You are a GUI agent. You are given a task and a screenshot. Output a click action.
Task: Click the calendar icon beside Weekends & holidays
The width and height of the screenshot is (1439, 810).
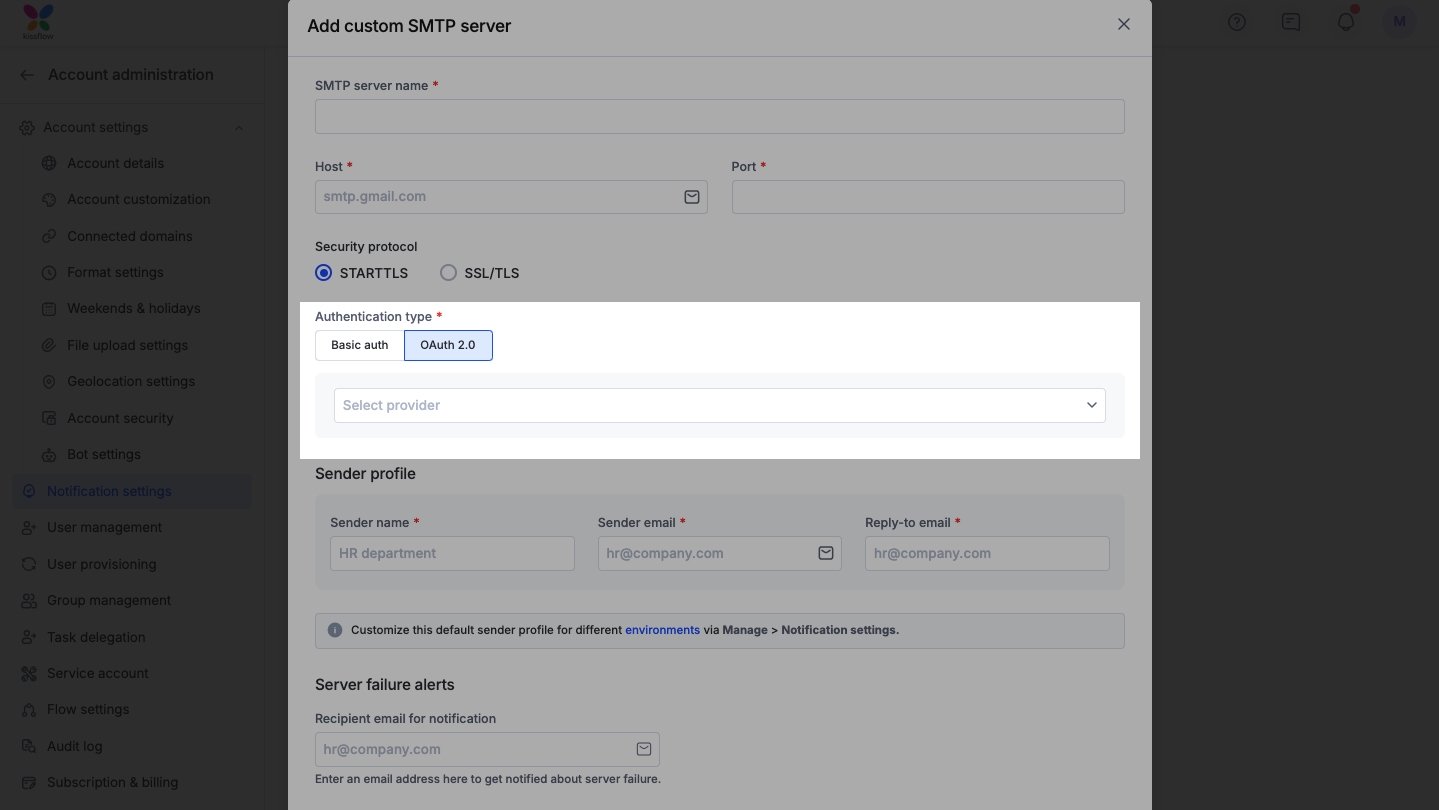(x=48, y=309)
